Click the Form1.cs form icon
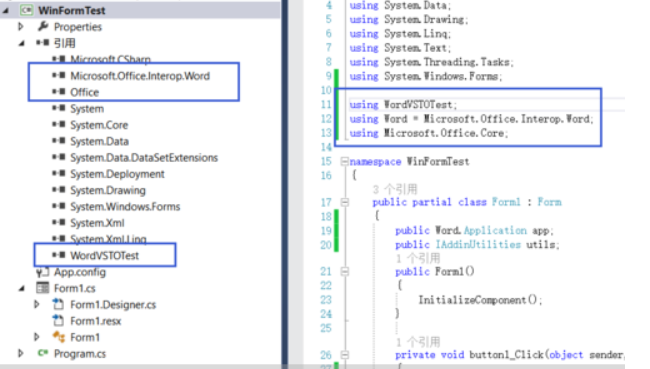Image resolution: width=650 pixels, height=369 pixels. [43, 288]
